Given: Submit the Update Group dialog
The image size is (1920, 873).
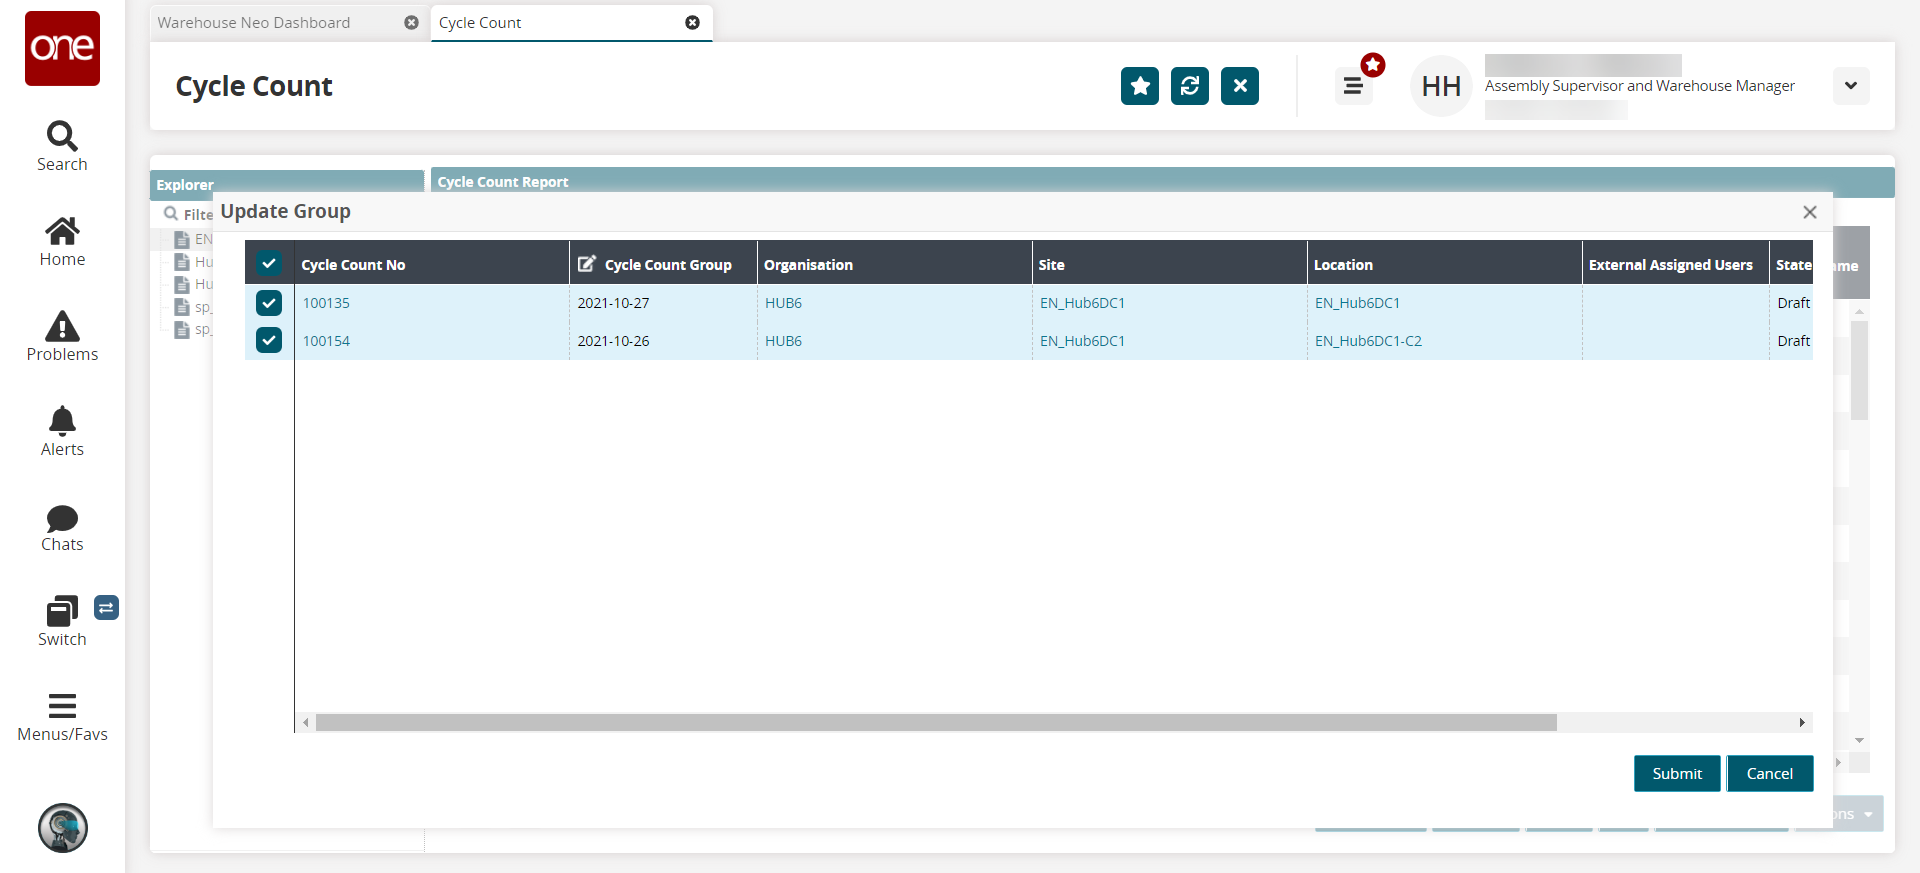Looking at the screenshot, I should tap(1676, 774).
